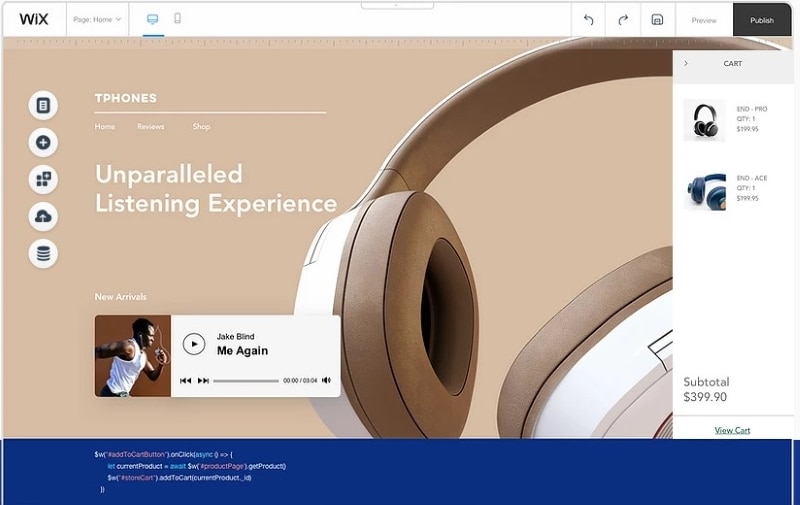Open the Media upload panel
Image resolution: width=800 pixels, height=505 pixels.
[x=43, y=216]
